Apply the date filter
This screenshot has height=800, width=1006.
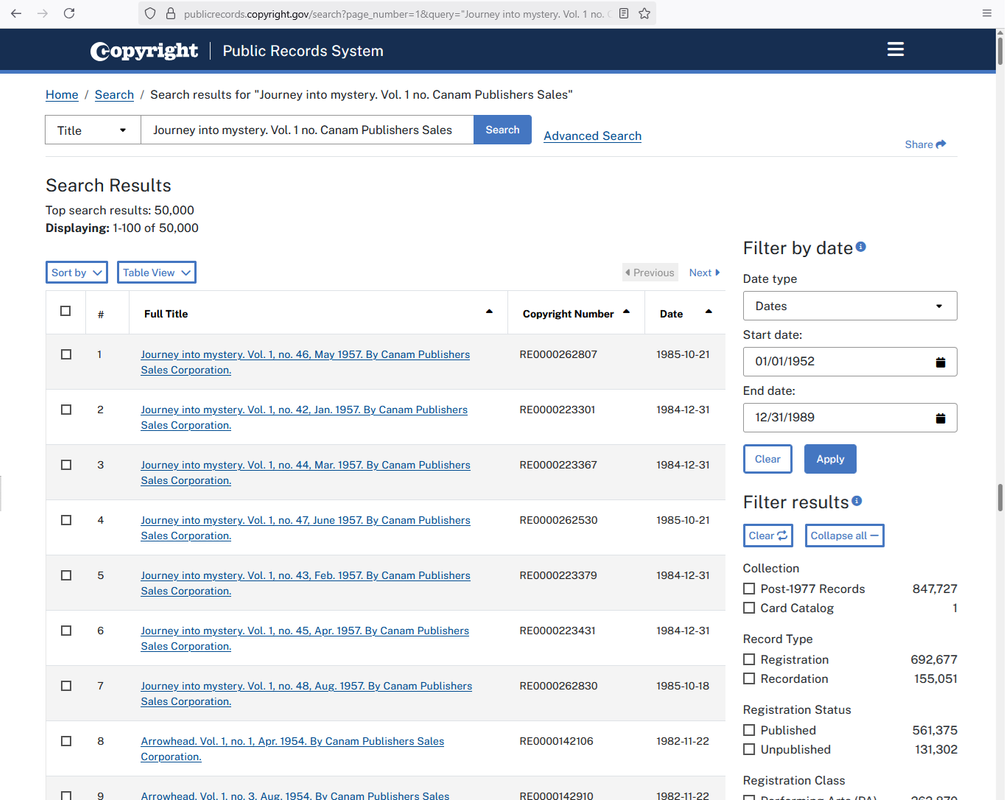pos(830,459)
